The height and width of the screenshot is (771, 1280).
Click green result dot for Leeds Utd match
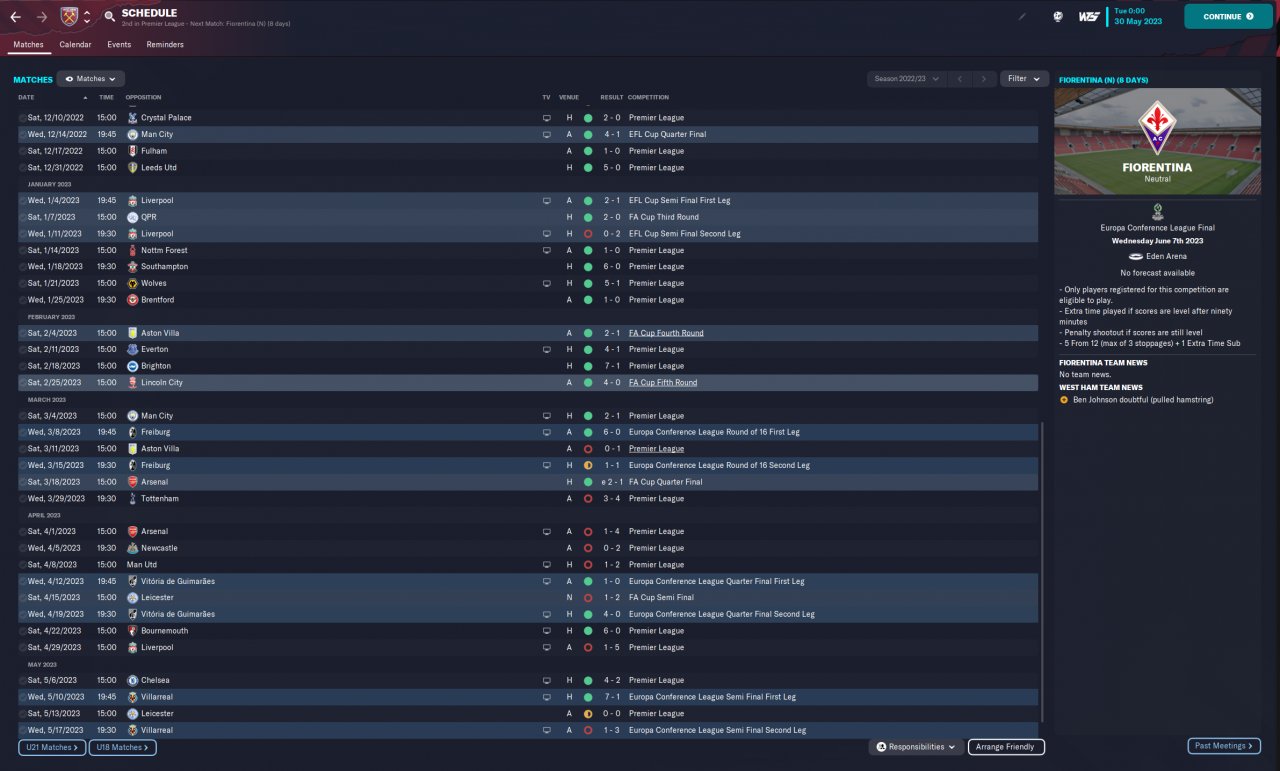pos(588,167)
